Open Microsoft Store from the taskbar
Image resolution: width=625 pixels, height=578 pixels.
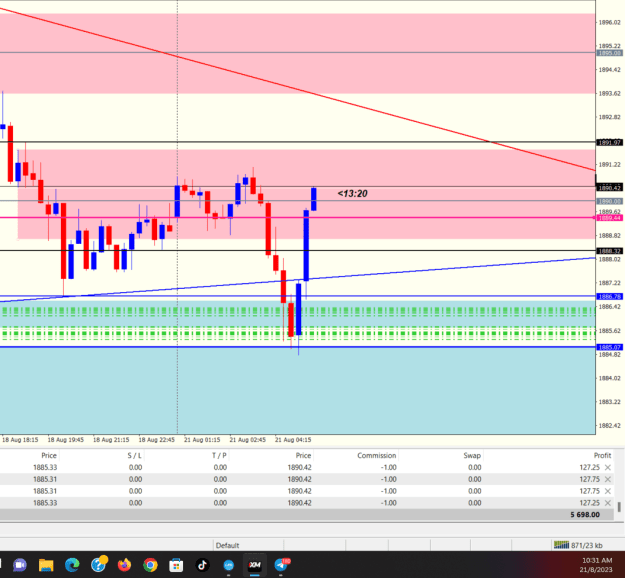click(x=176, y=565)
